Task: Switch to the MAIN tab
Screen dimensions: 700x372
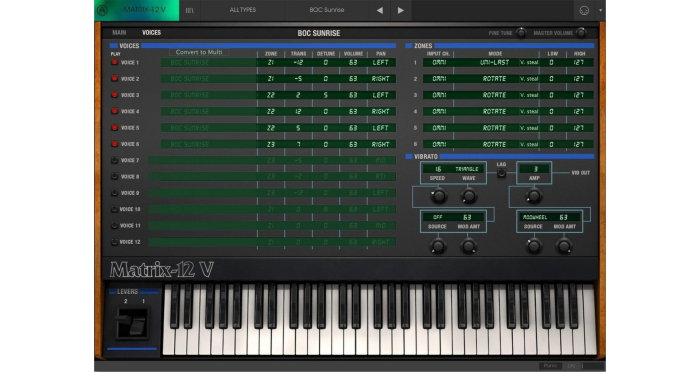Action: pyautogui.click(x=119, y=33)
